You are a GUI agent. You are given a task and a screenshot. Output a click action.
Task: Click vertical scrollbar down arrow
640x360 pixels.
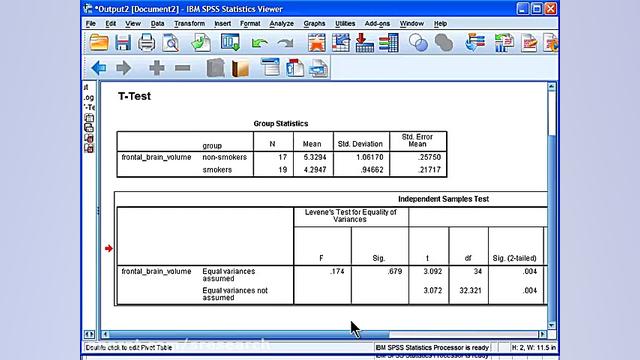click(551, 325)
